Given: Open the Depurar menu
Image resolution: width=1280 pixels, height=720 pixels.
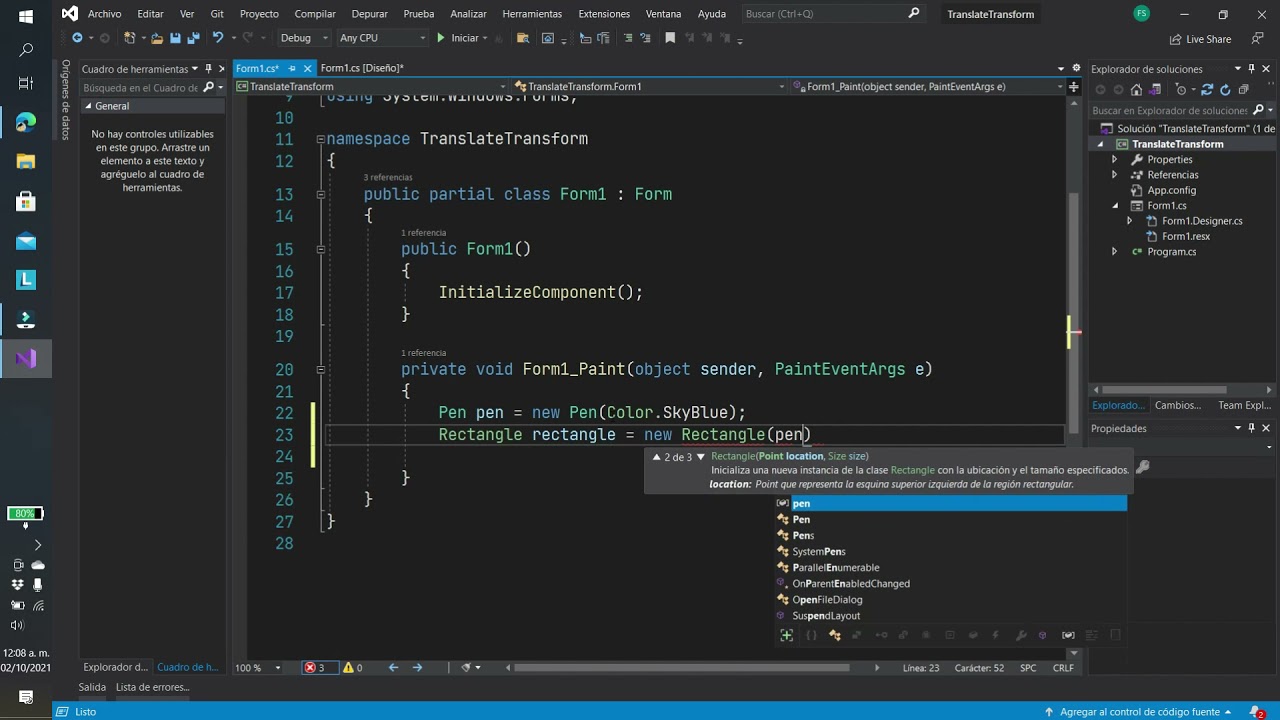Looking at the screenshot, I should click(369, 14).
